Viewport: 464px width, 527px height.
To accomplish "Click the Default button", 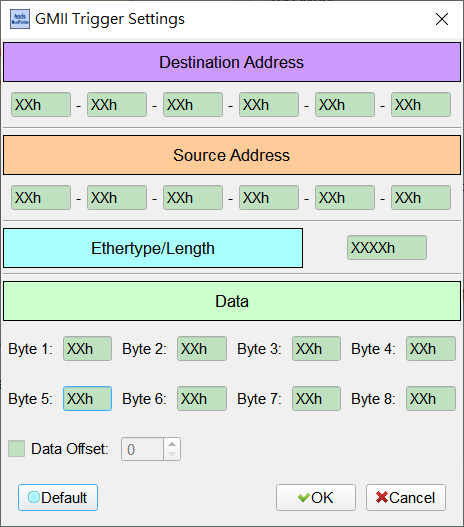I will click(x=58, y=497).
